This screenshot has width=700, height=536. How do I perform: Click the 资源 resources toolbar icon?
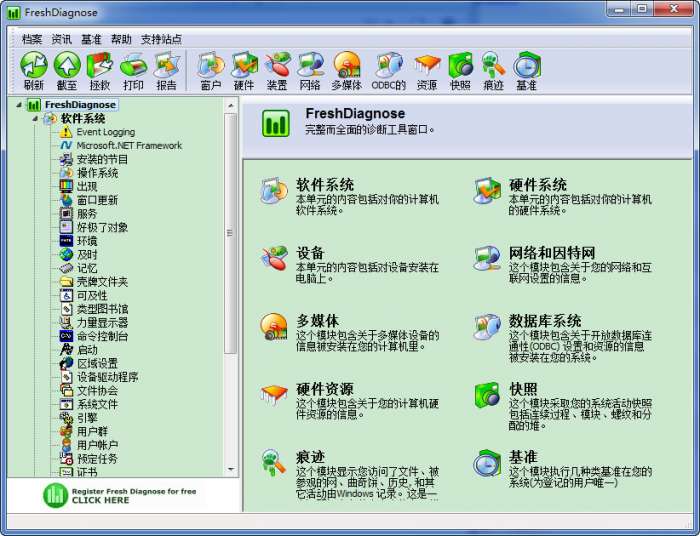pos(427,71)
